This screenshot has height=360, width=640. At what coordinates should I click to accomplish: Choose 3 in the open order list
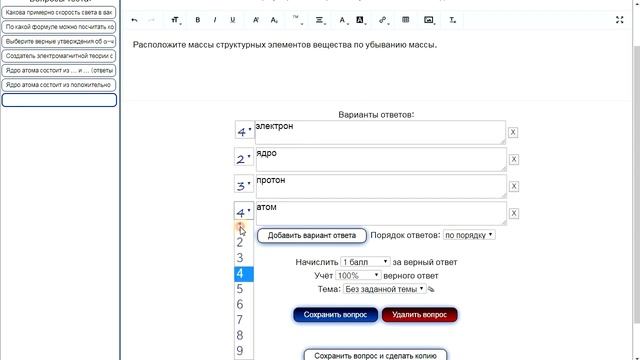244,258
